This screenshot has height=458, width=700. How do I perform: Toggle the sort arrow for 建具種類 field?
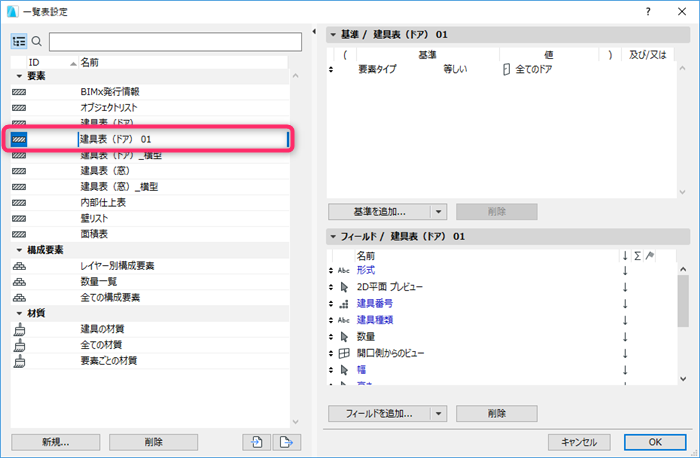tap(625, 320)
